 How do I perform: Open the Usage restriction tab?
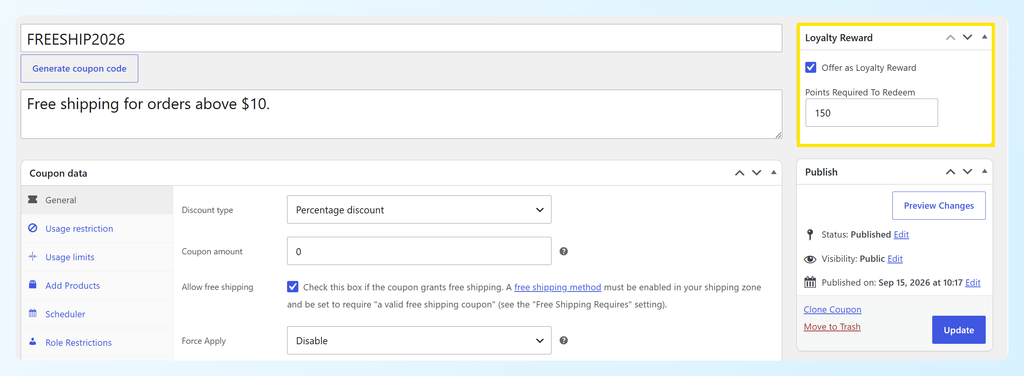point(97,228)
